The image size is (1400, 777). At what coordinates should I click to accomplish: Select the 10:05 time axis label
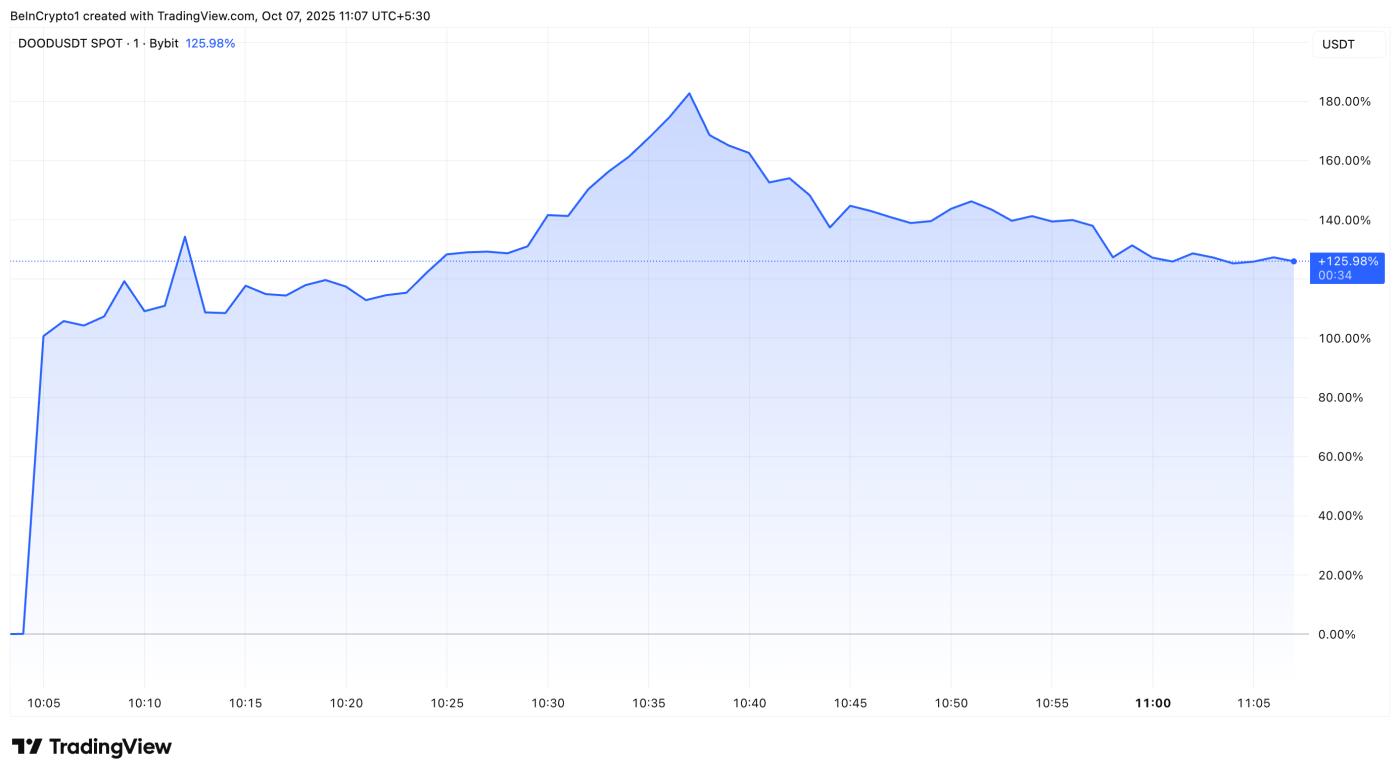coord(44,703)
